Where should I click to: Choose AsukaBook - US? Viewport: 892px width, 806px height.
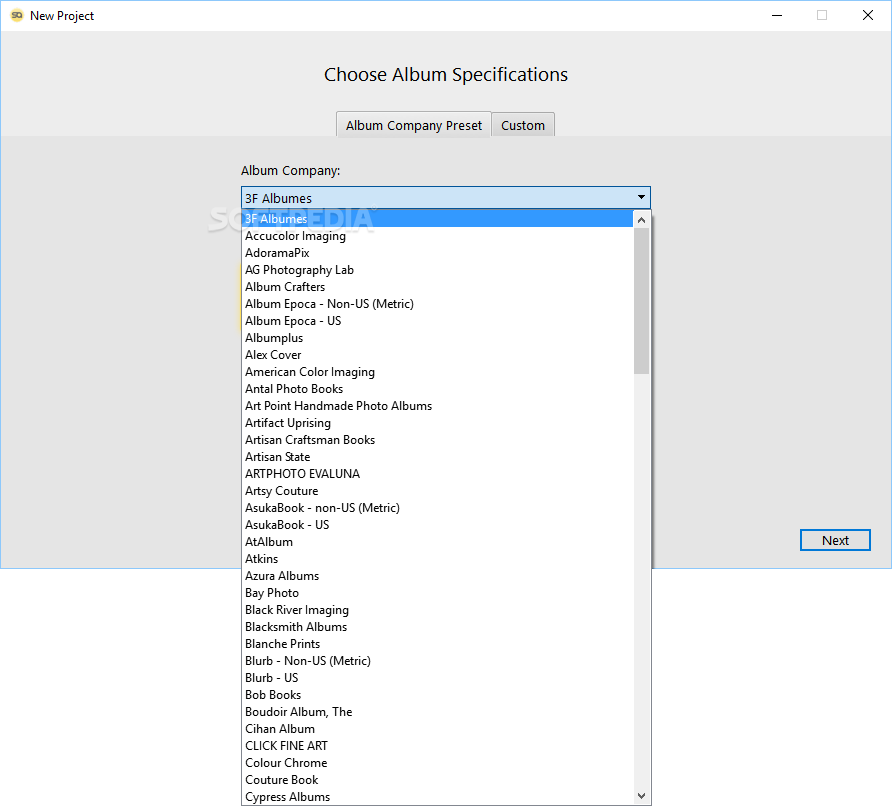[x=437, y=525]
